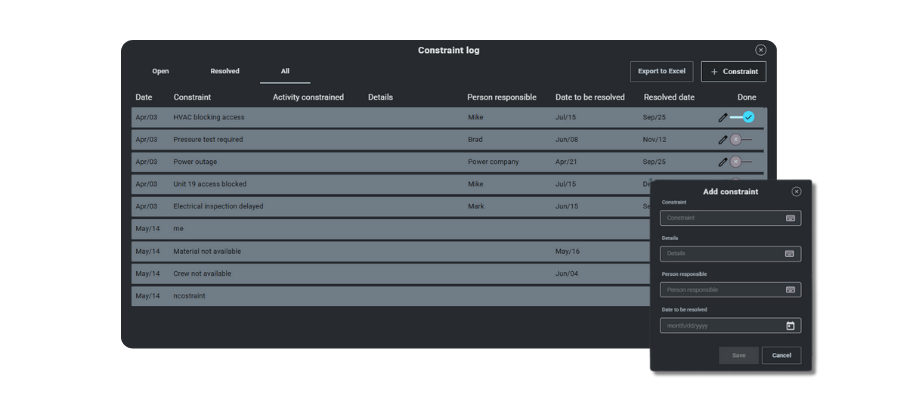Select the All tab

[x=285, y=72]
